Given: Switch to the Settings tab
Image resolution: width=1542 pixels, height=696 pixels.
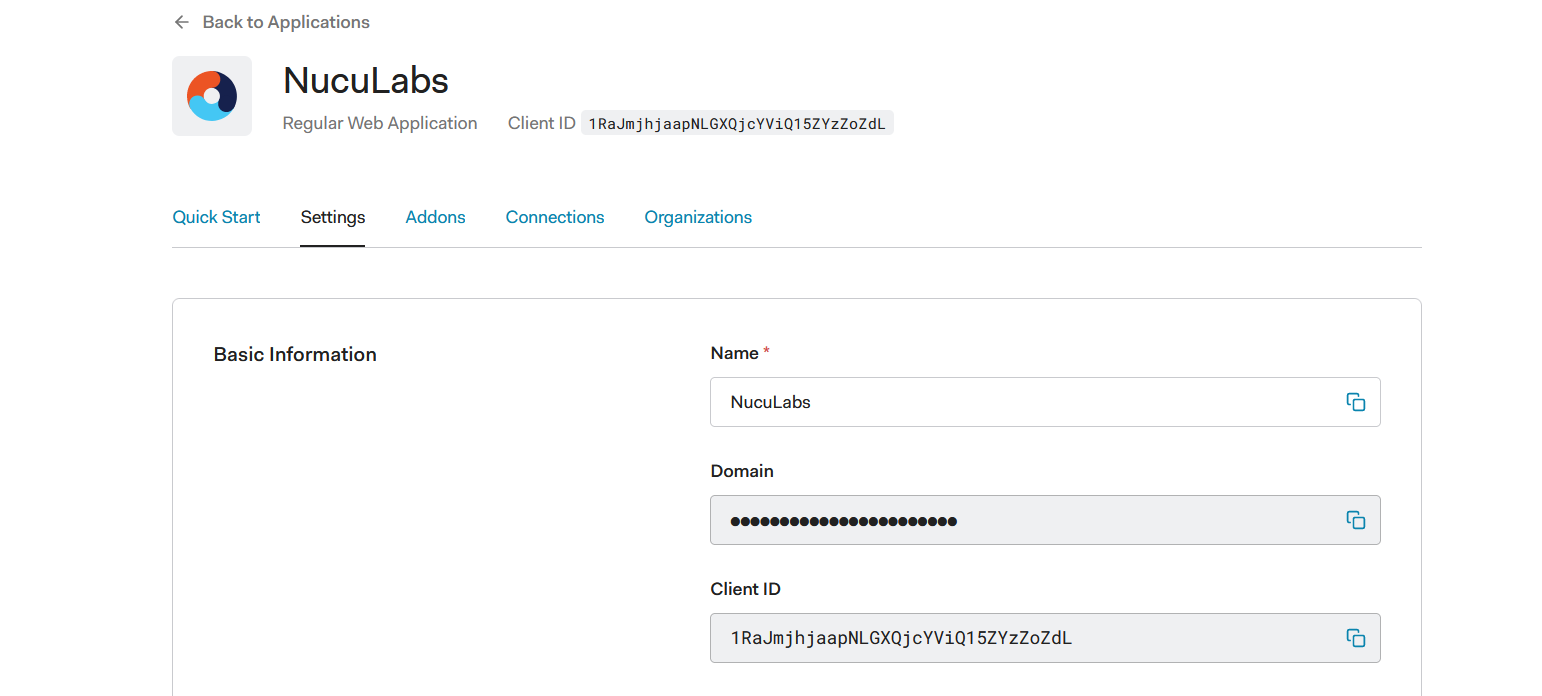Looking at the screenshot, I should (x=333, y=217).
